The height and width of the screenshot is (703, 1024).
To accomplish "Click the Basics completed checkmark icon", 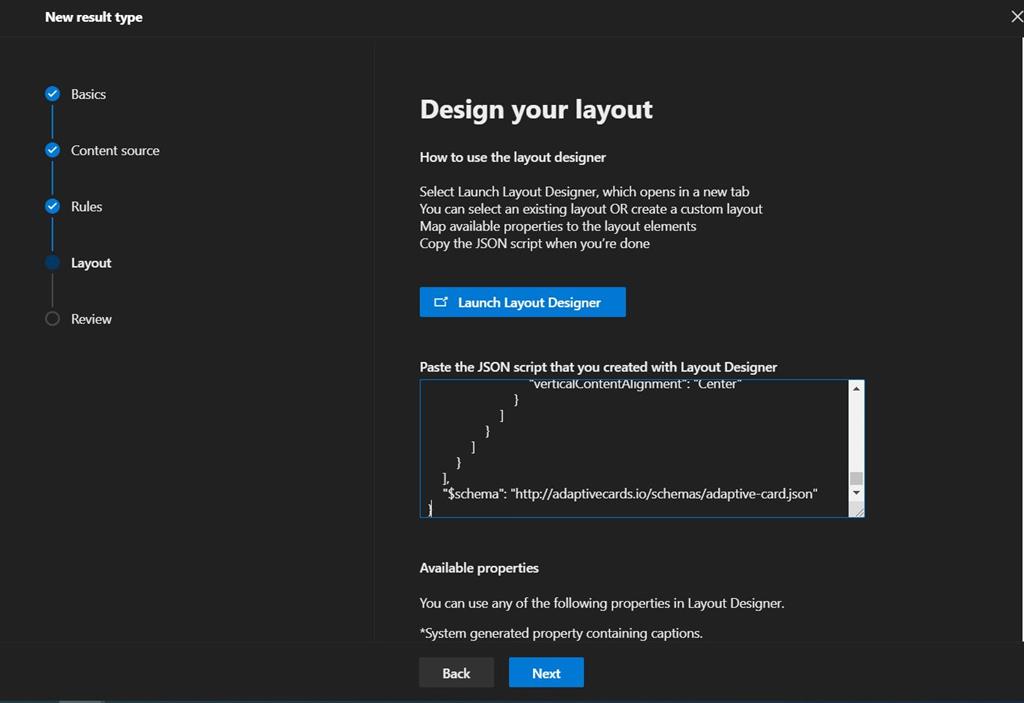I will [52, 93].
